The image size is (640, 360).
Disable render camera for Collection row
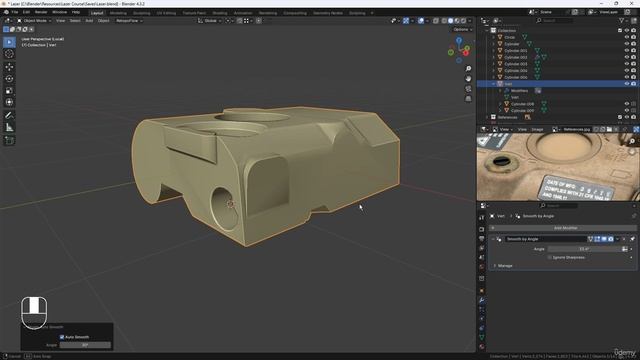pos(633,31)
